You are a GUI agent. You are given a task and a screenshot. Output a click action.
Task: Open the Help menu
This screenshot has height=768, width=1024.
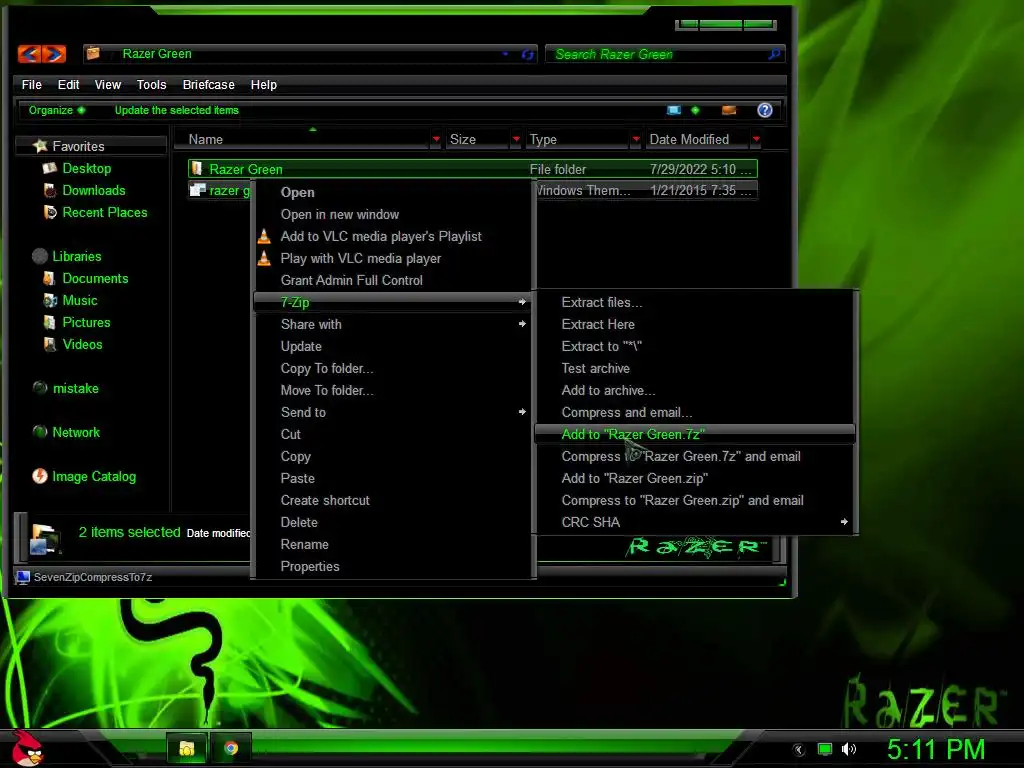point(264,85)
